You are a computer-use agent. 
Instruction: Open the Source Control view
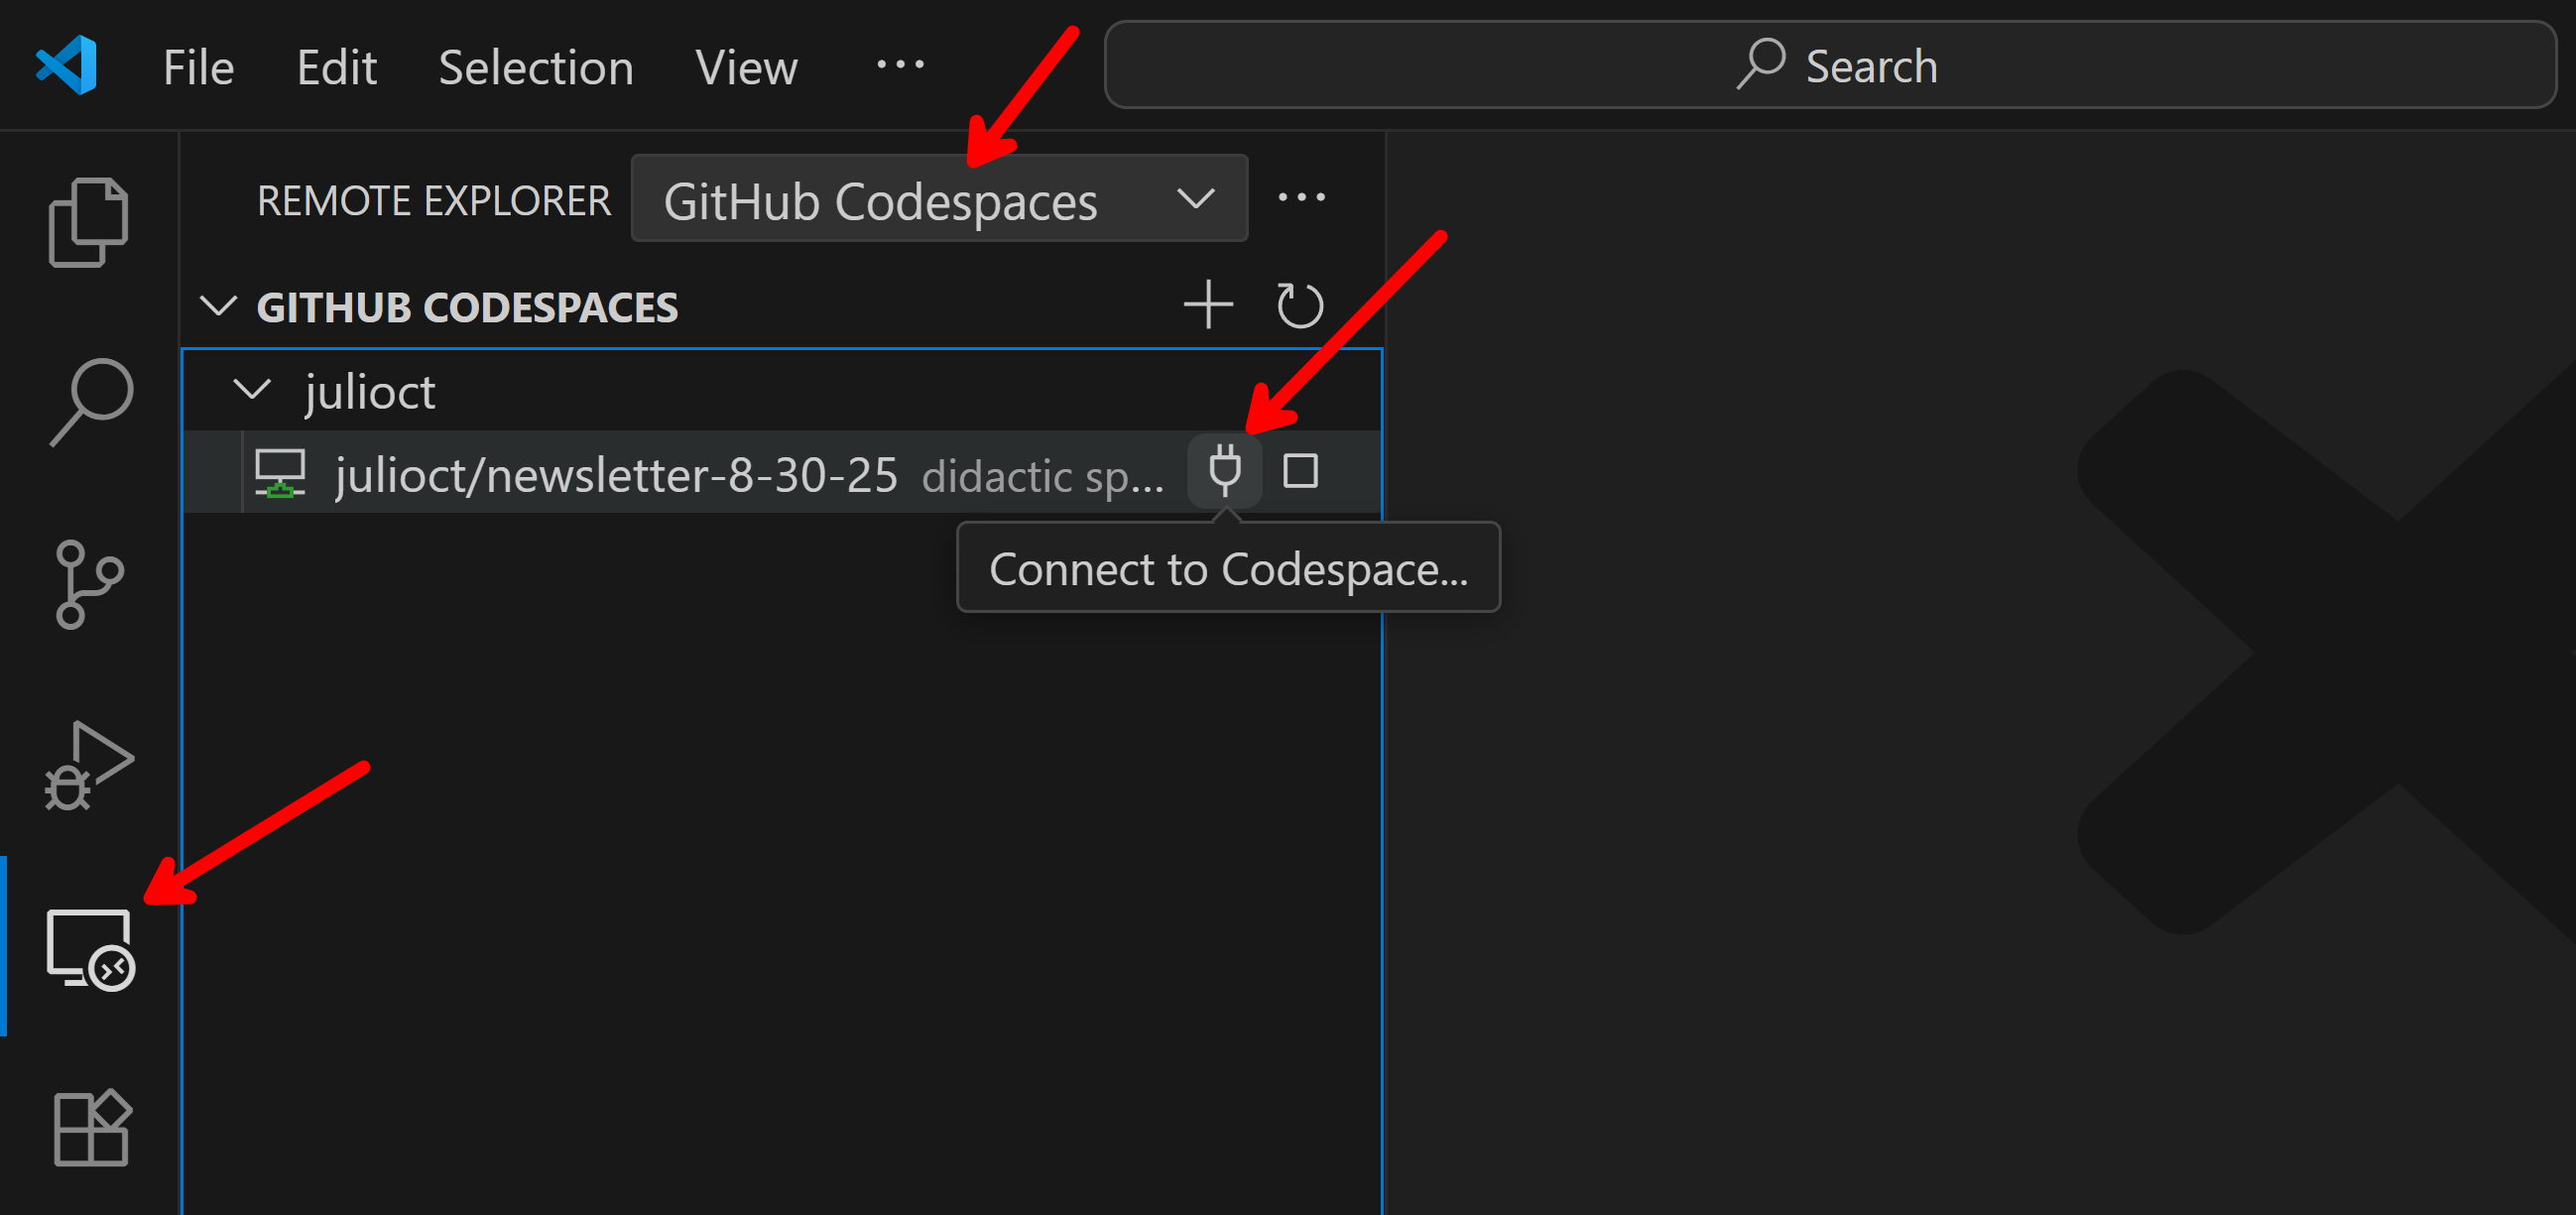89,584
